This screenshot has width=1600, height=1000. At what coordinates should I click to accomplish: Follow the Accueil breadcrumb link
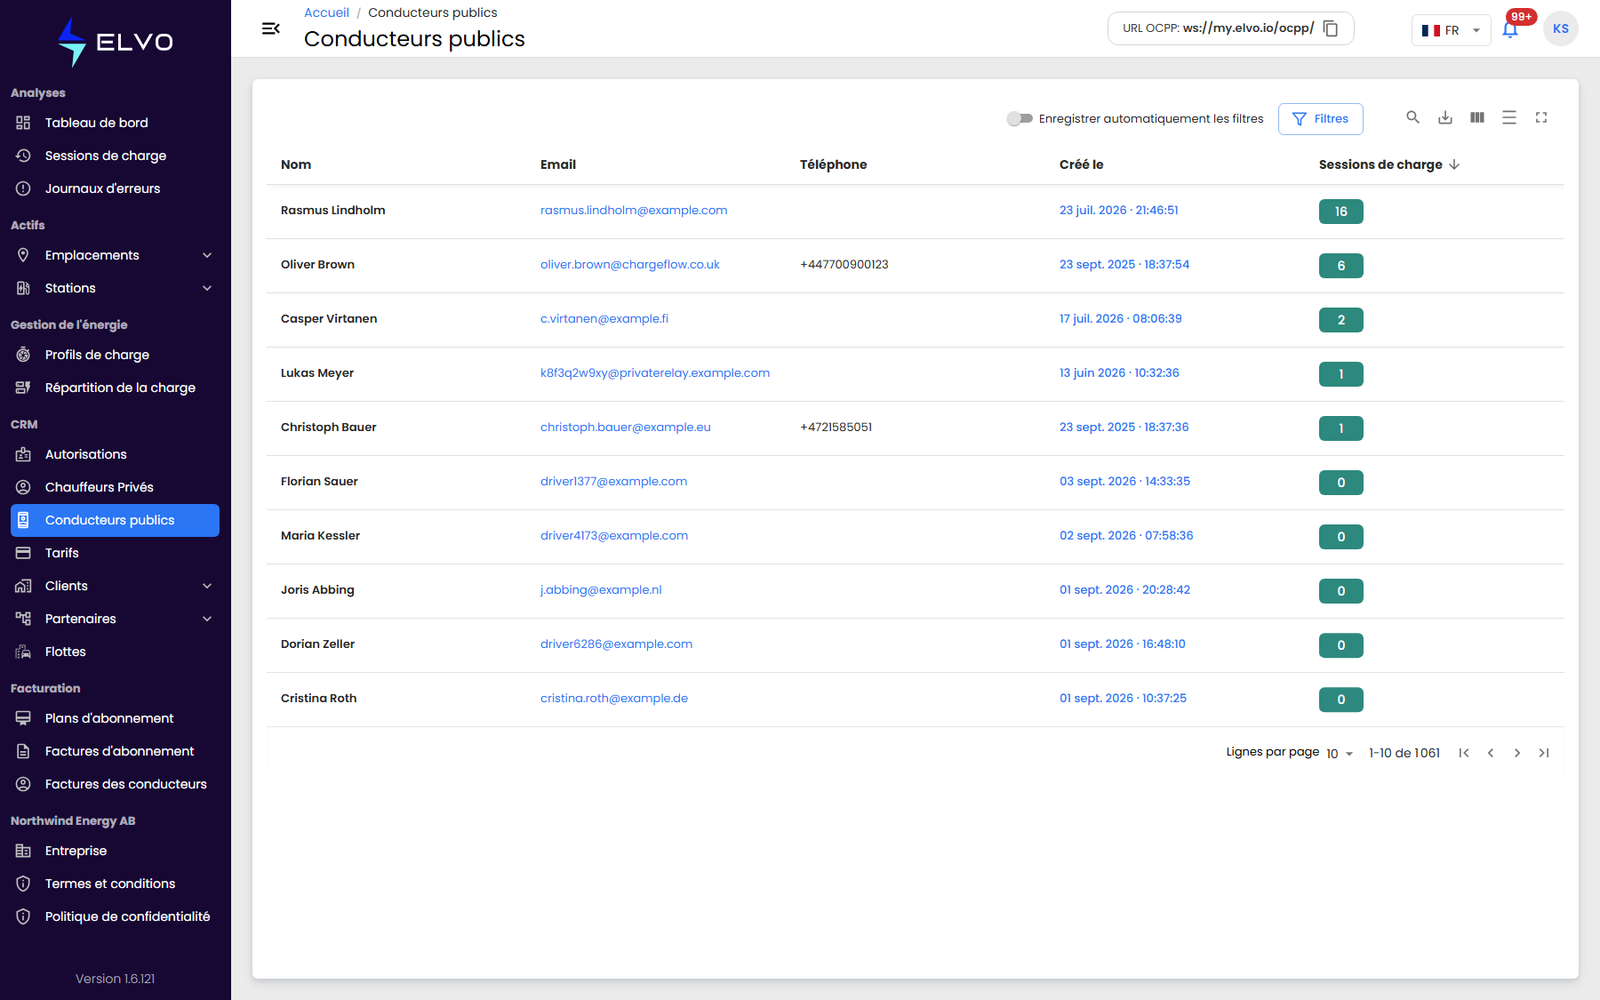326,13
